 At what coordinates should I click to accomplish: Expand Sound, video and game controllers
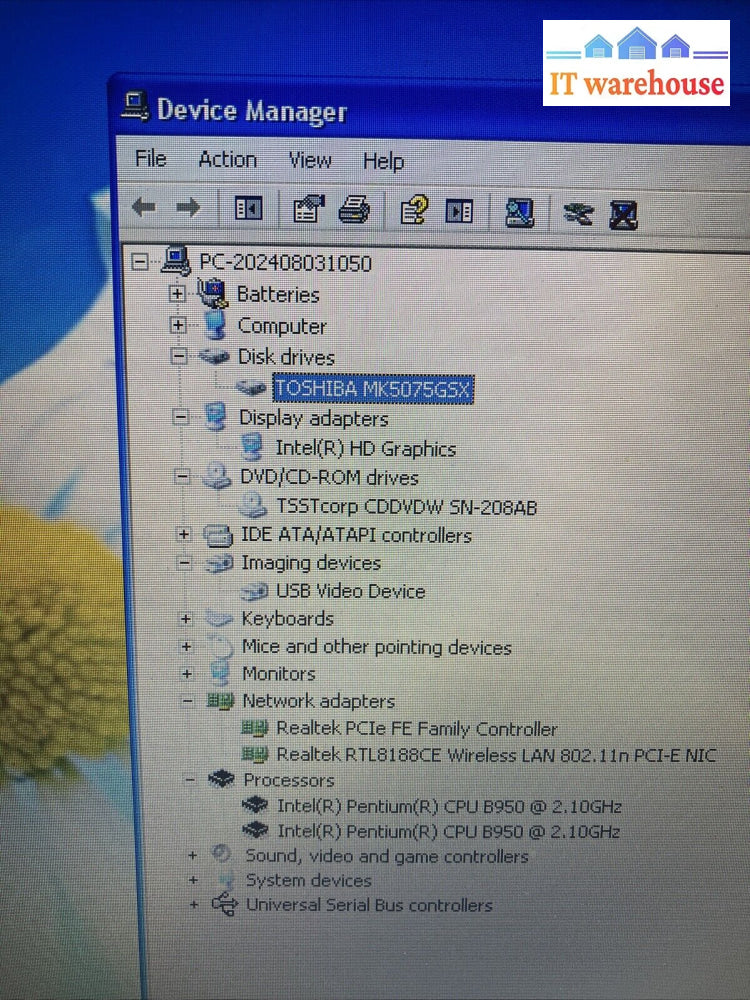(x=193, y=856)
